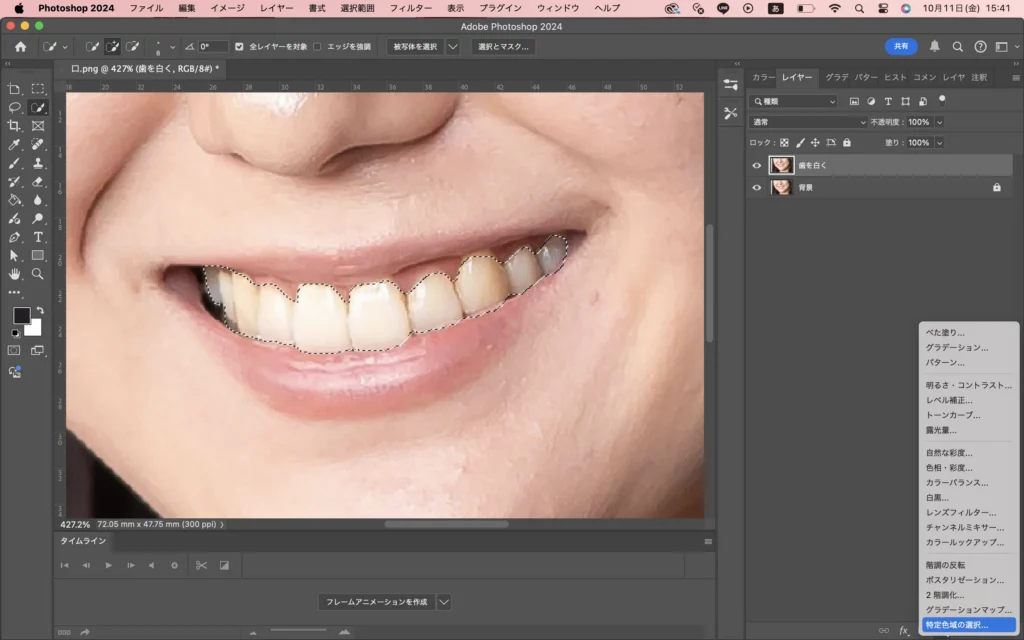
Task: Choose the Hand tool
Action: point(15,273)
